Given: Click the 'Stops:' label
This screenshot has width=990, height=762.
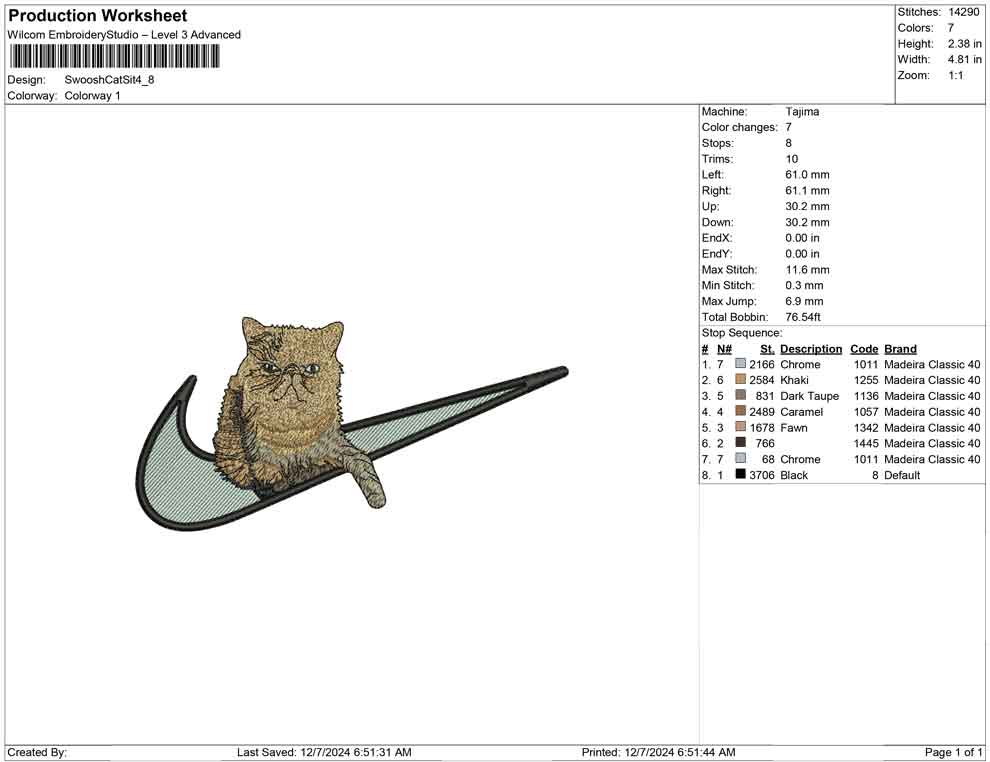Looking at the screenshot, I should point(717,143).
